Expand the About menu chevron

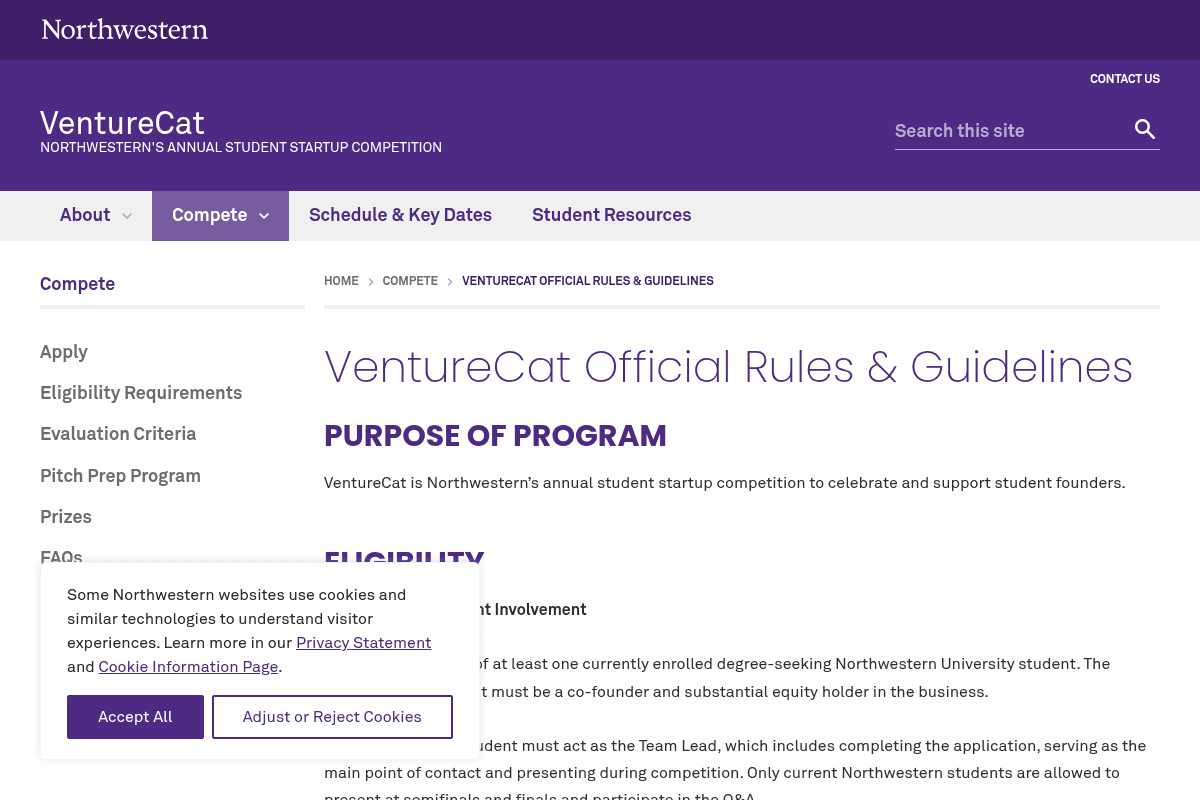click(127, 216)
